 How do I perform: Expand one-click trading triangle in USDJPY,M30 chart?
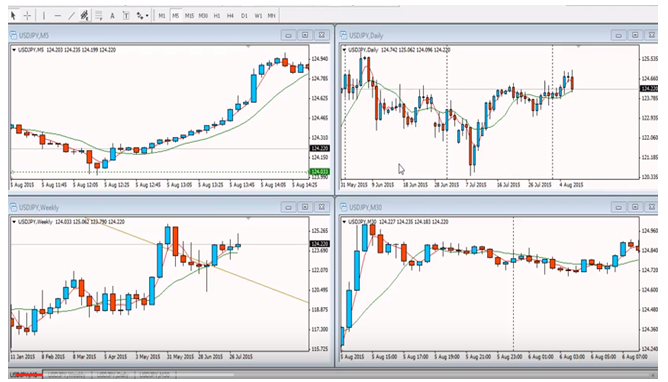coord(344,222)
